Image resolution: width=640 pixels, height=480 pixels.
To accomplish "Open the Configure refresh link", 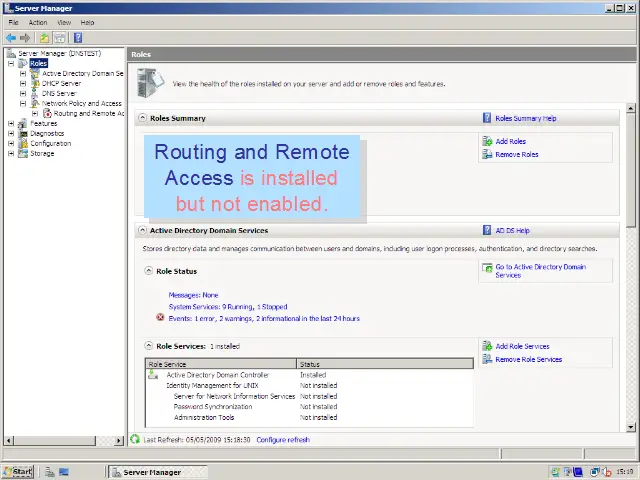I will tap(283, 440).
